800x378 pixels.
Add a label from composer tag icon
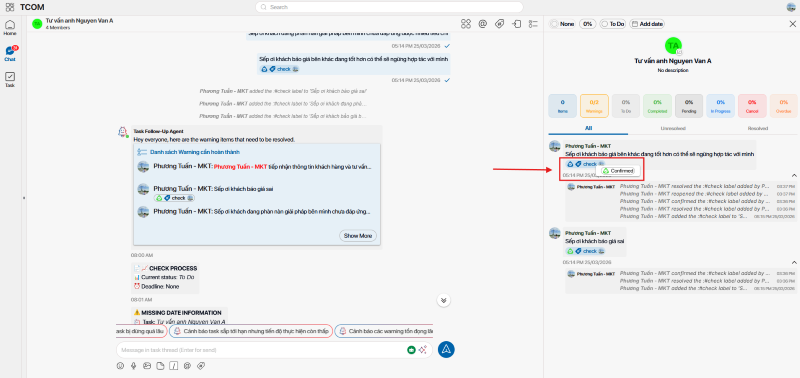pos(201,365)
